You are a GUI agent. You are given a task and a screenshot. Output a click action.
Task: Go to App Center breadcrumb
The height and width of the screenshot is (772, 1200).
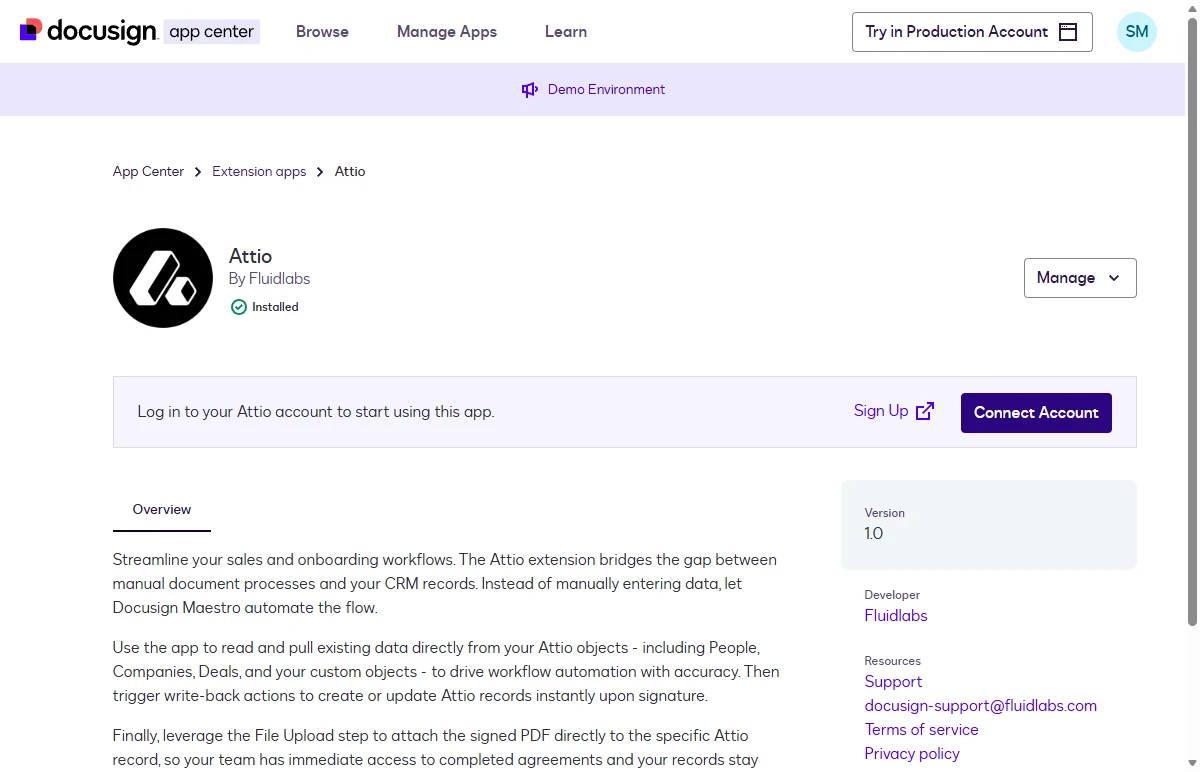coord(148,172)
